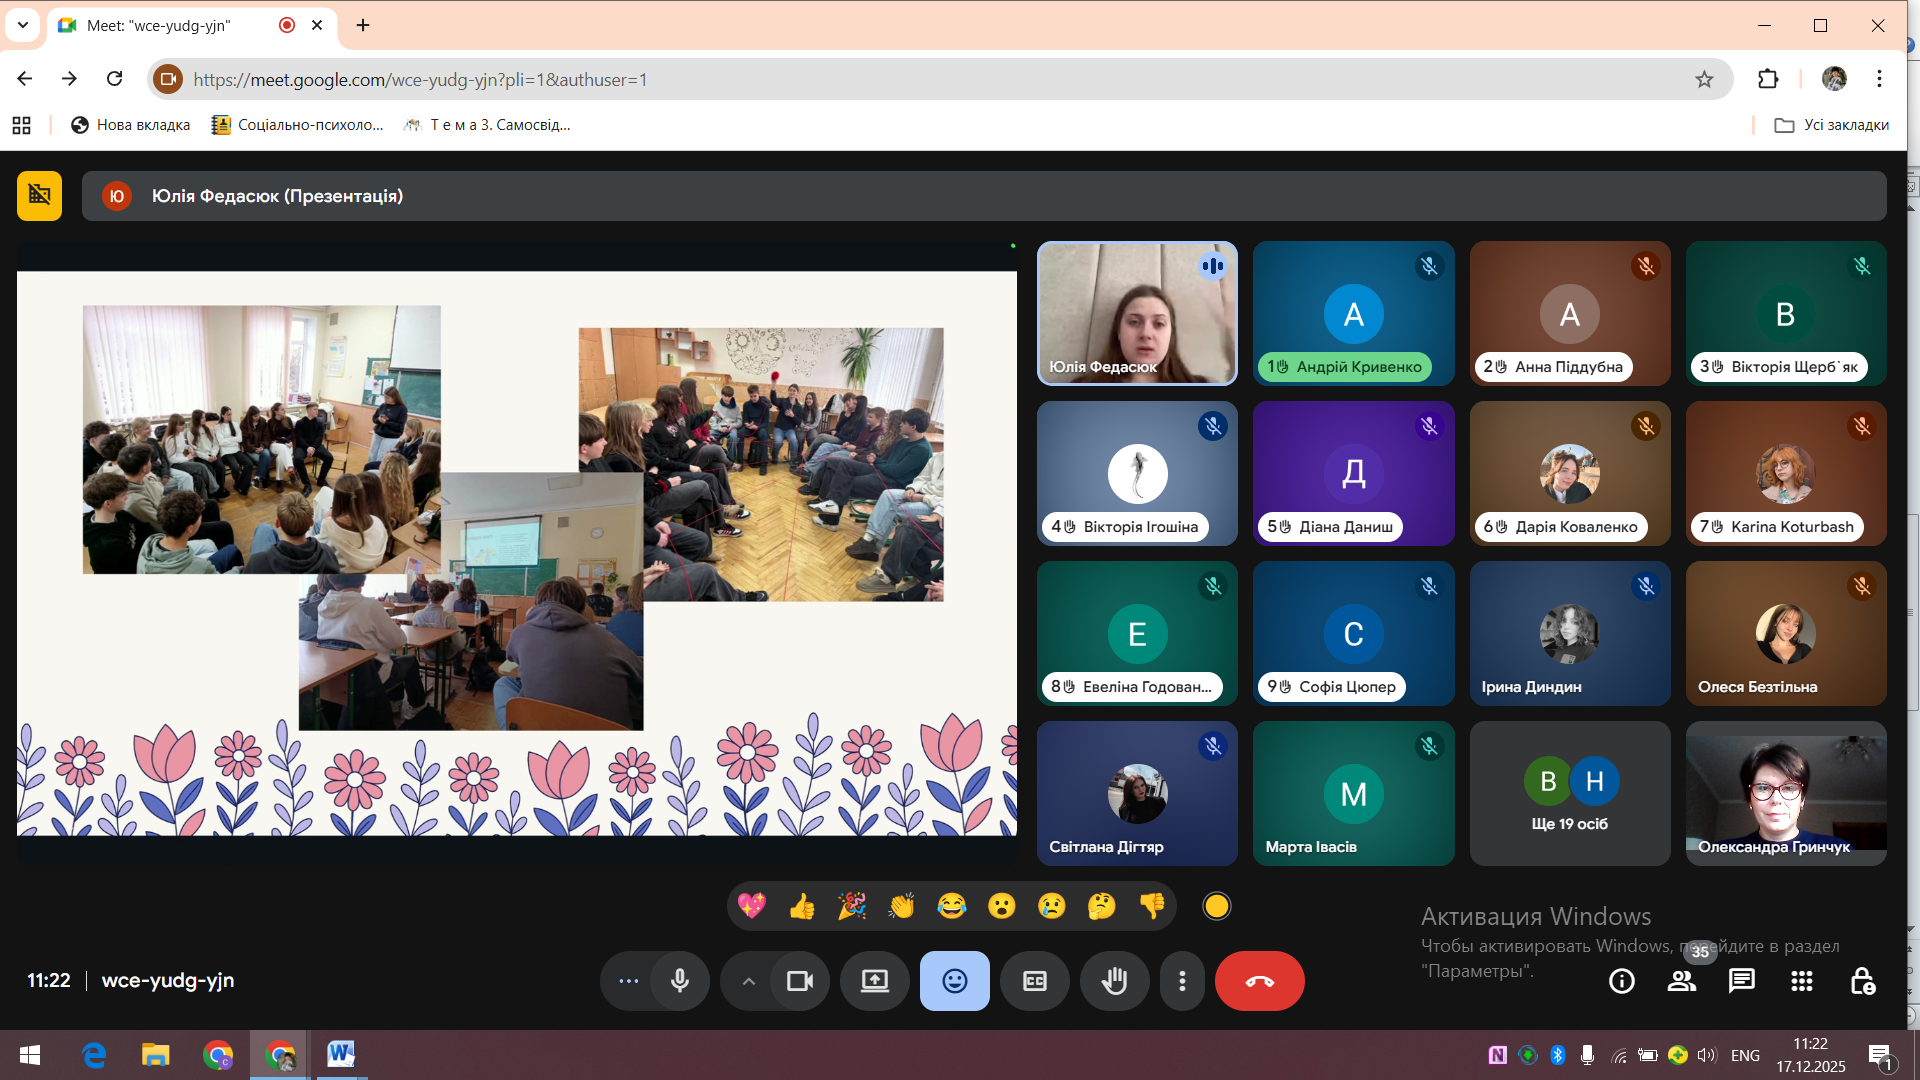Toggle closed captions
Viewport: 1920px width, 1080px height.
coord(1035,981)
